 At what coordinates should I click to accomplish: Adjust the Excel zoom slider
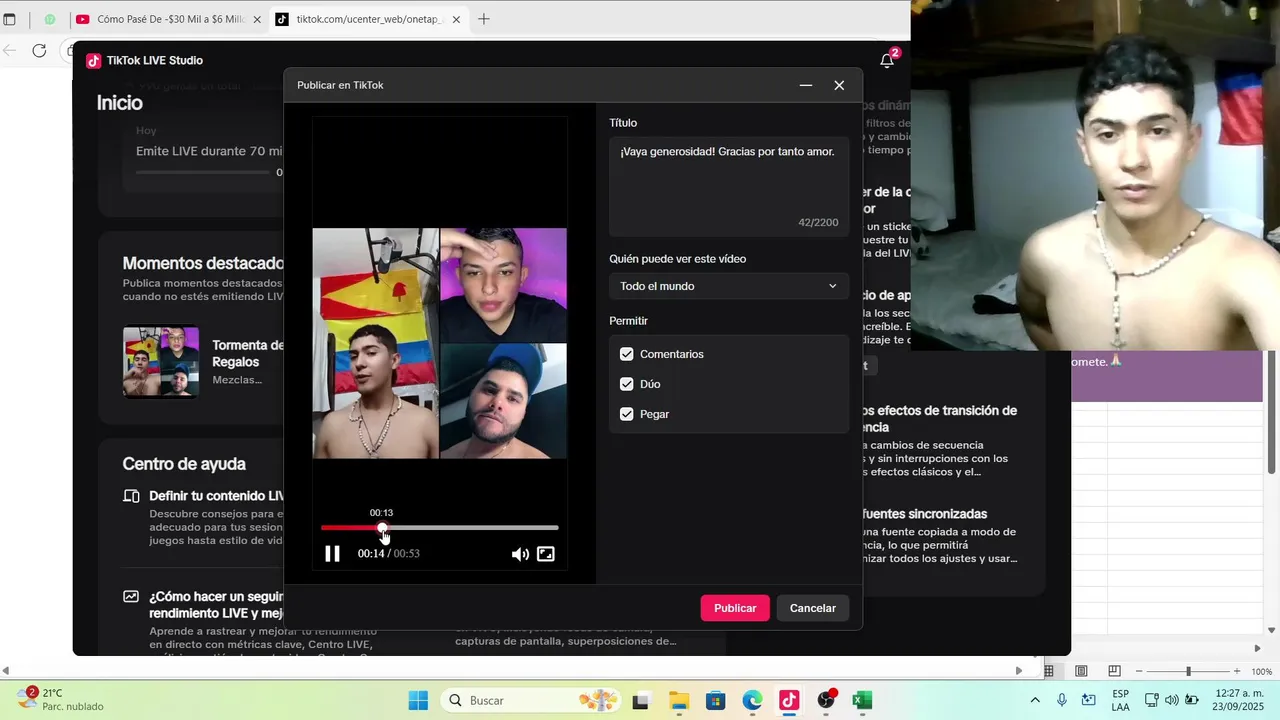tap(1188, 671)
